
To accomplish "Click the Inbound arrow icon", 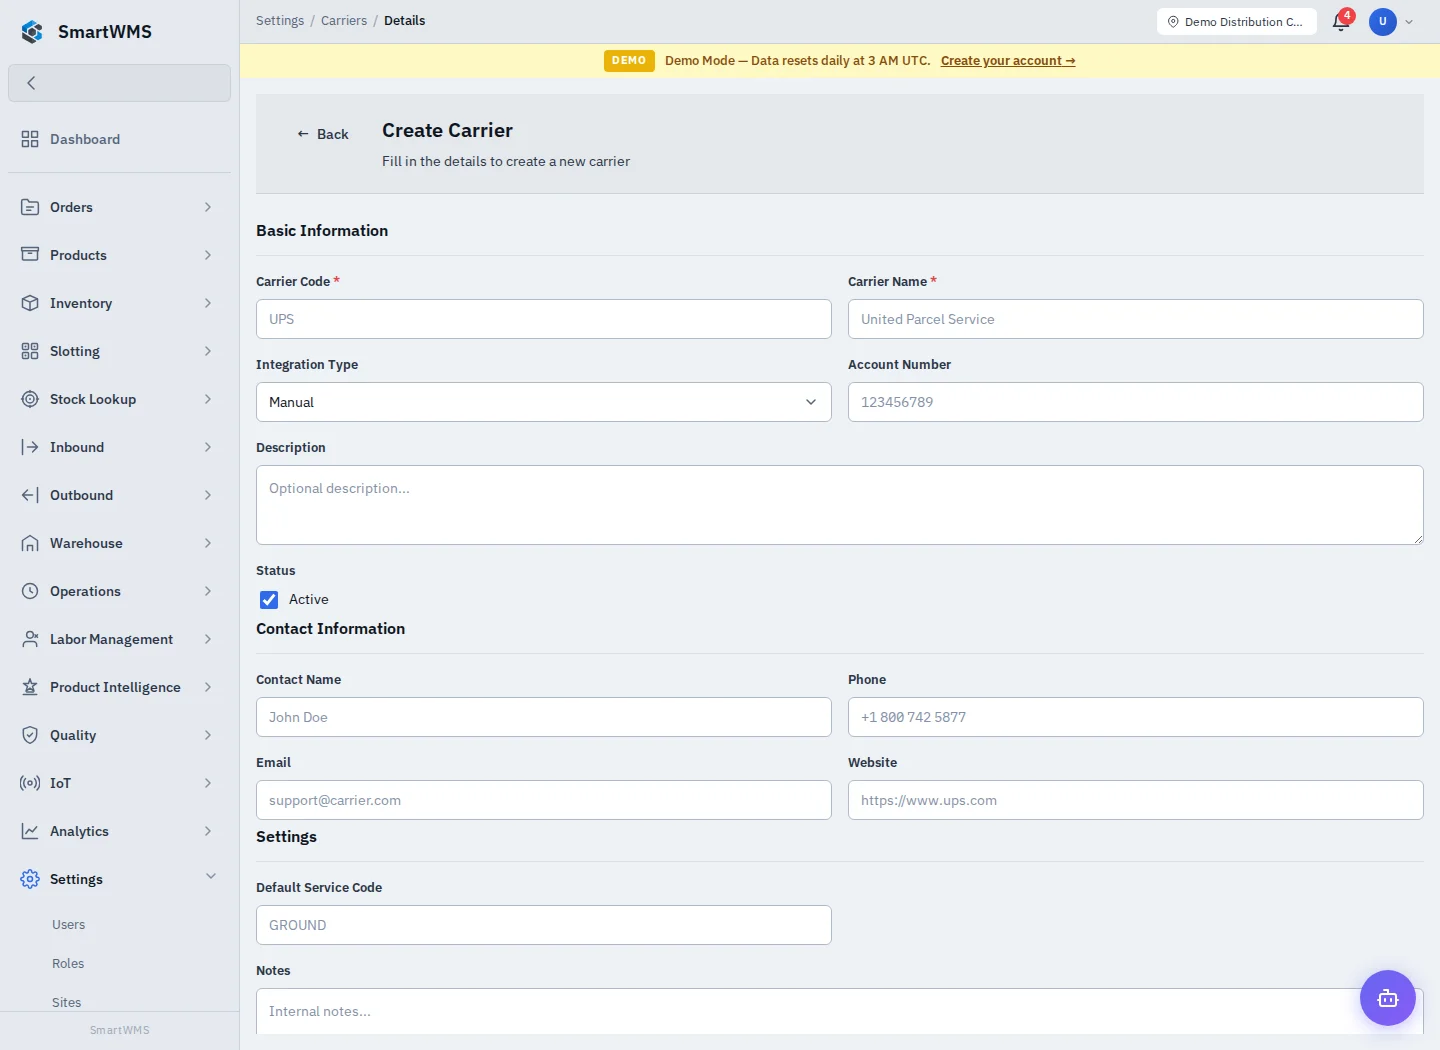I will point(30,447).
